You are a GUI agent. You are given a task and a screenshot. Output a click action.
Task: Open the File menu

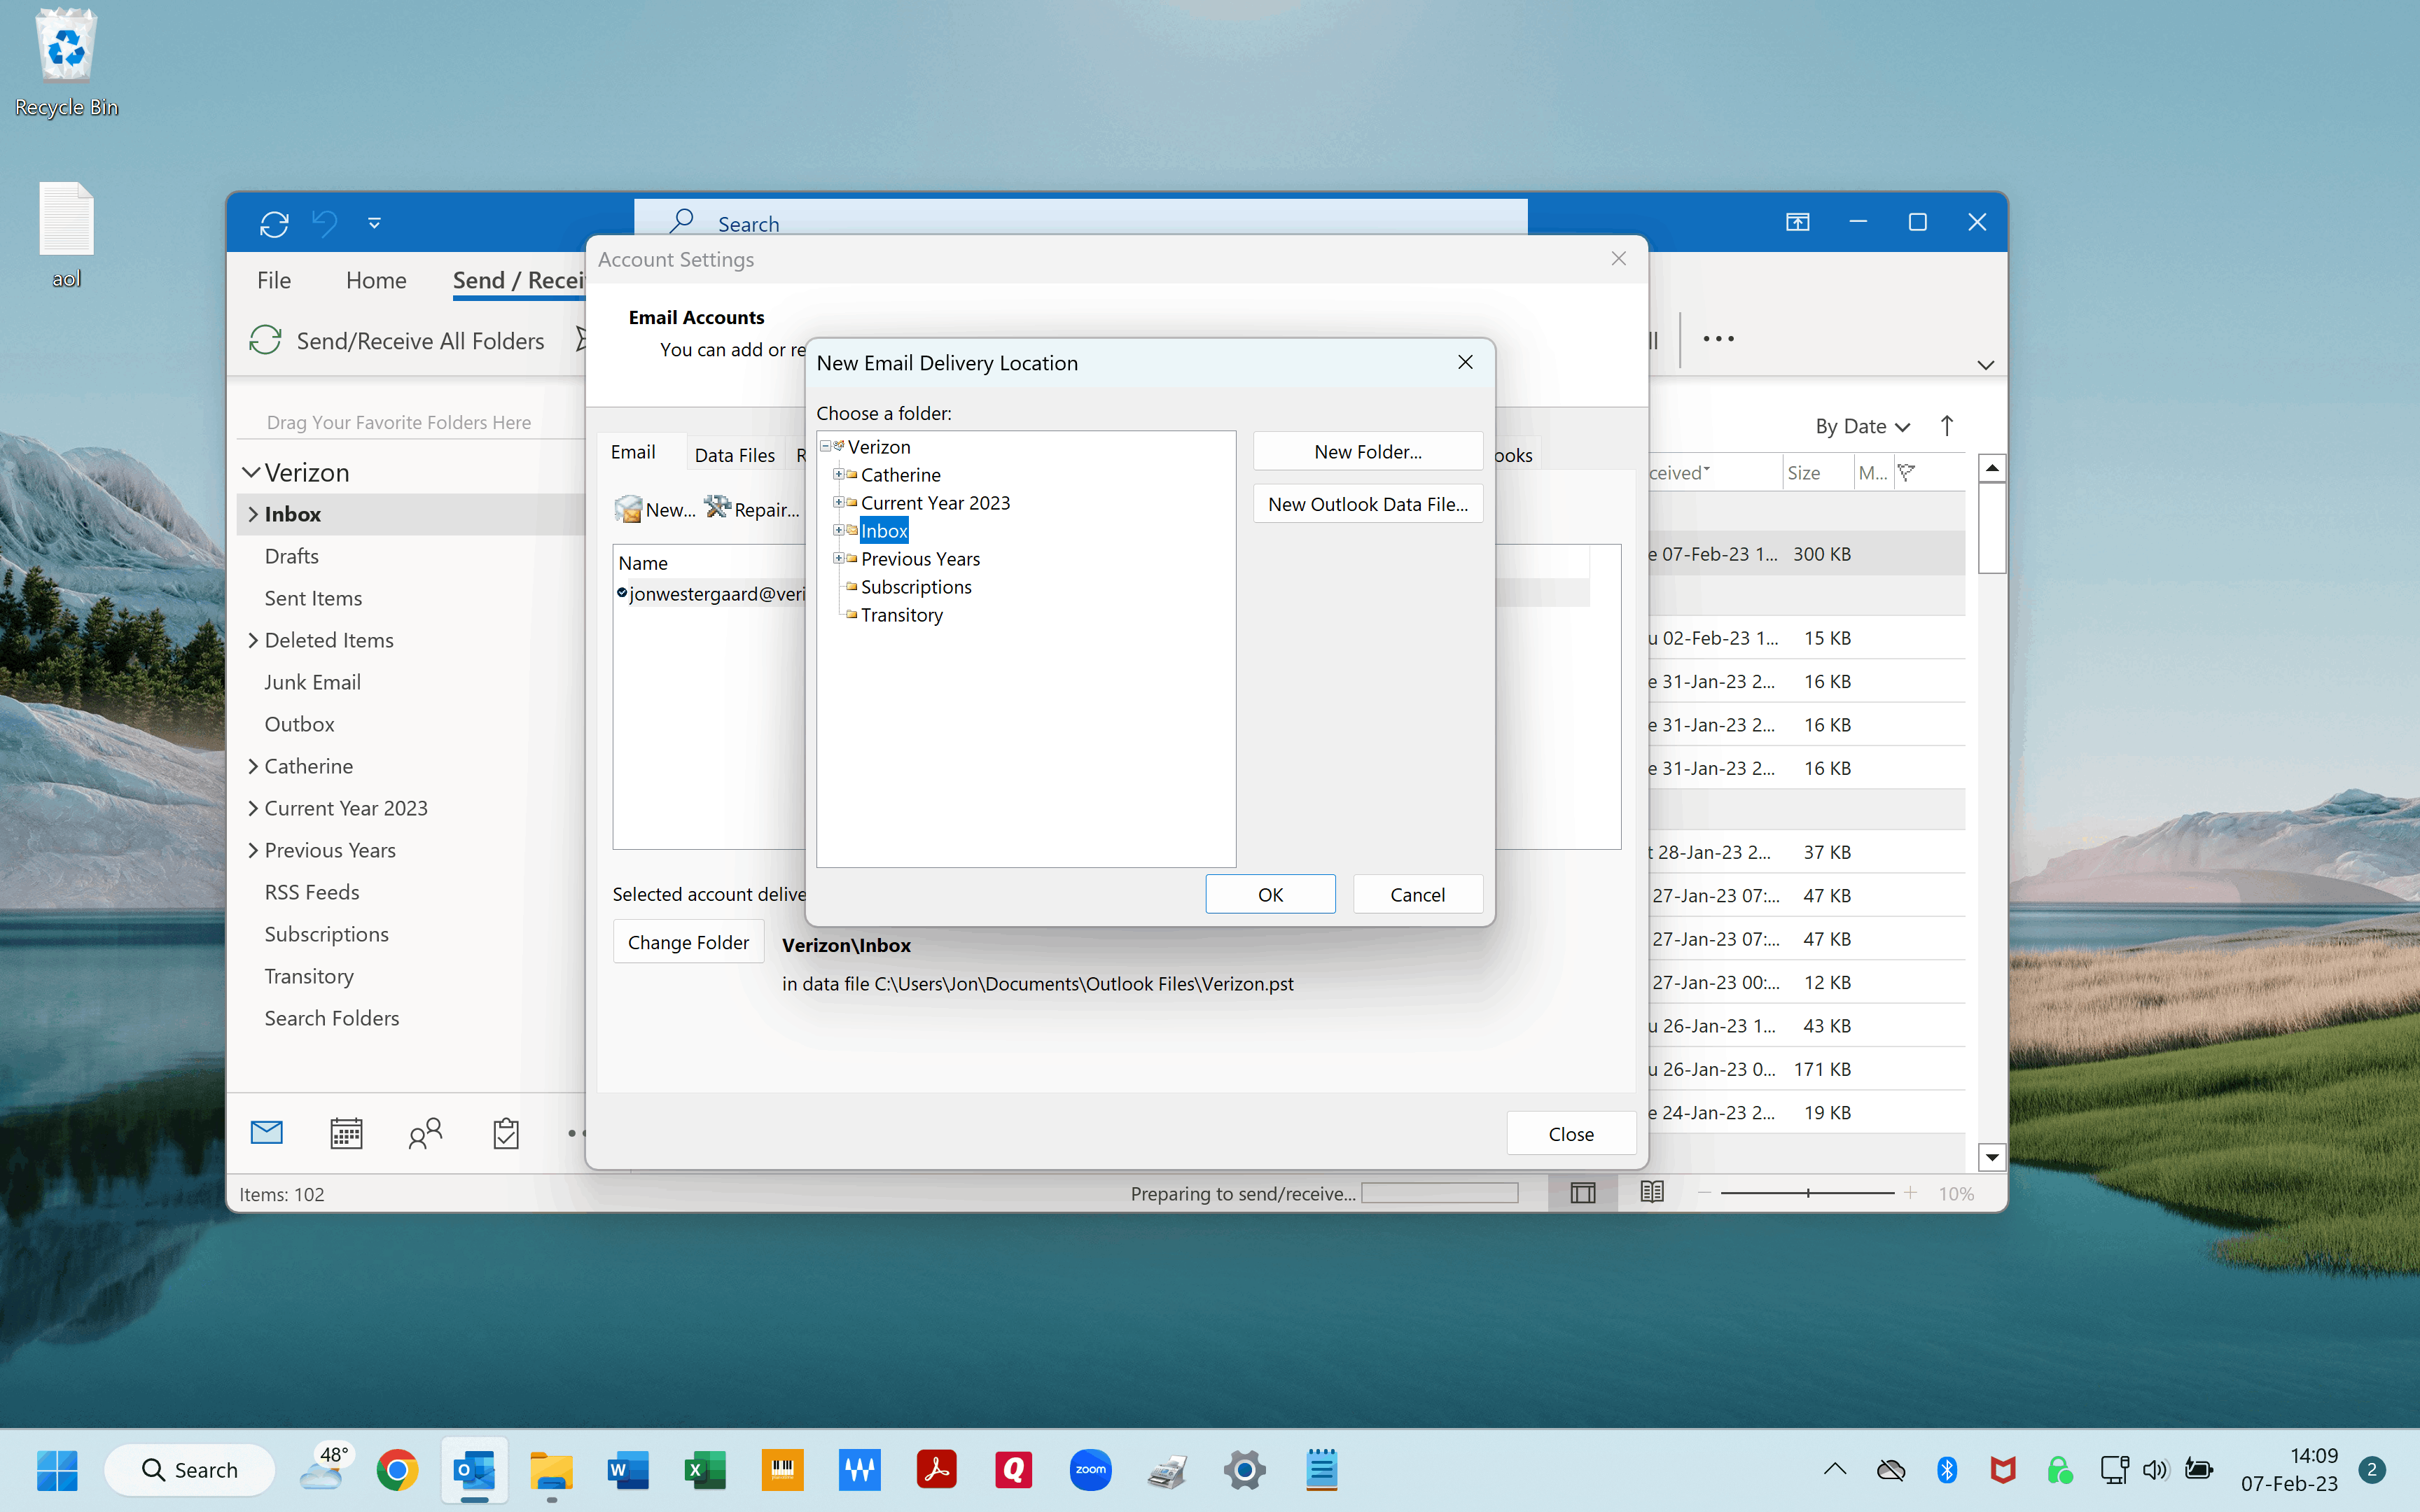click(273, 280)
